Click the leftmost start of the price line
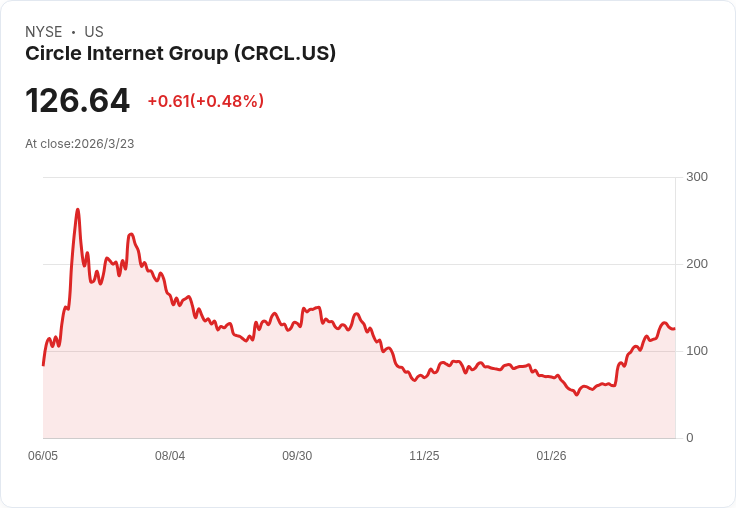The height and width of the screenshot is (508, 736). pyautogui.click(x=44, y=364)
